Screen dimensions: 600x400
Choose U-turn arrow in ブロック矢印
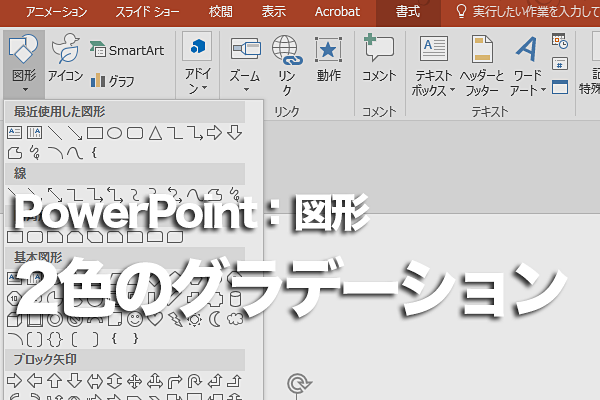195,381
